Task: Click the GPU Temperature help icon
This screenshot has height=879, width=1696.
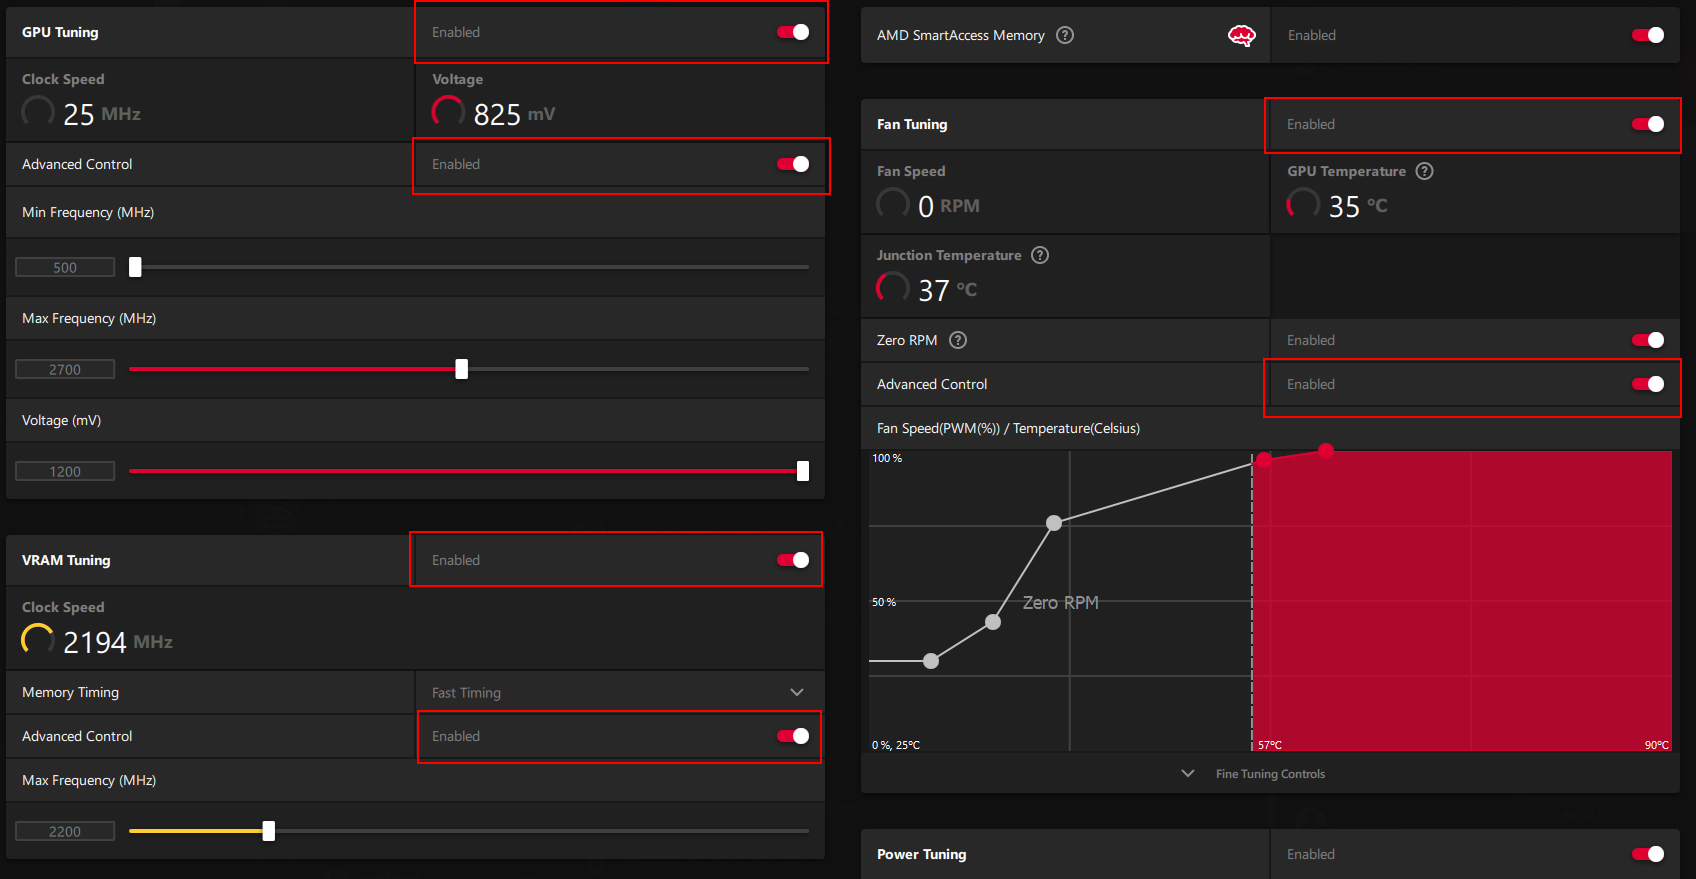Action: 1425,171
